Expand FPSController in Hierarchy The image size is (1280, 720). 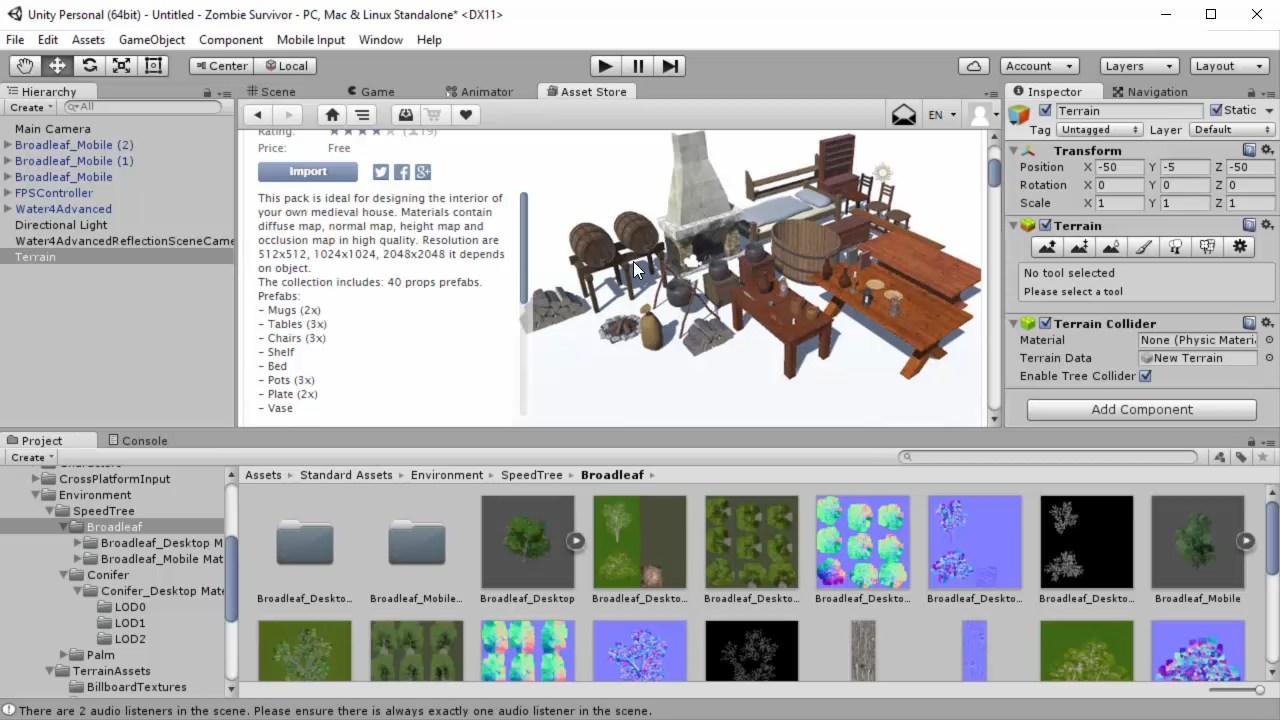(8, 193)
